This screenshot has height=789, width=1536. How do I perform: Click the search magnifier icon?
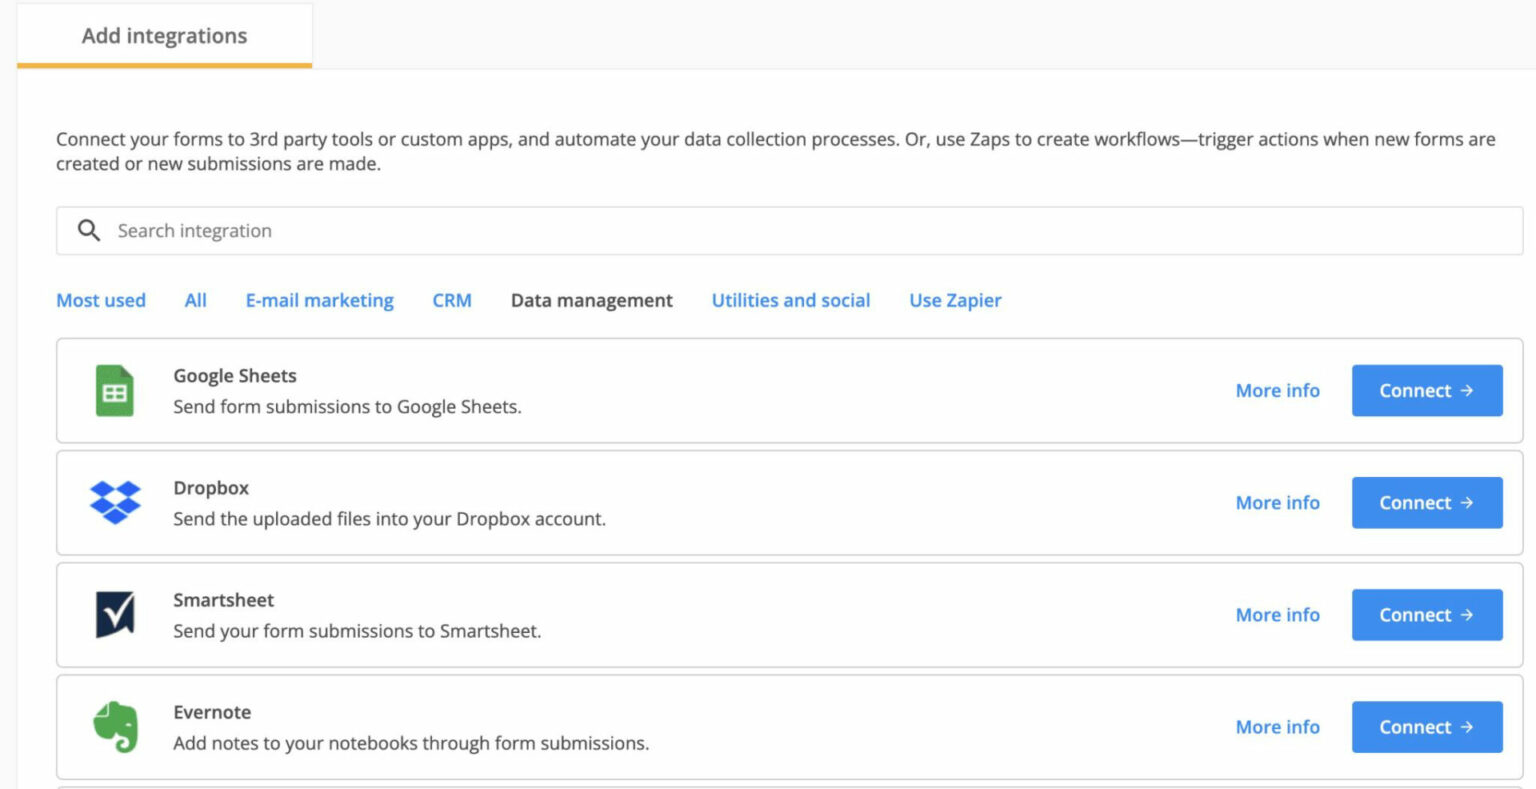pyautogui.click(x=89, y=231)
